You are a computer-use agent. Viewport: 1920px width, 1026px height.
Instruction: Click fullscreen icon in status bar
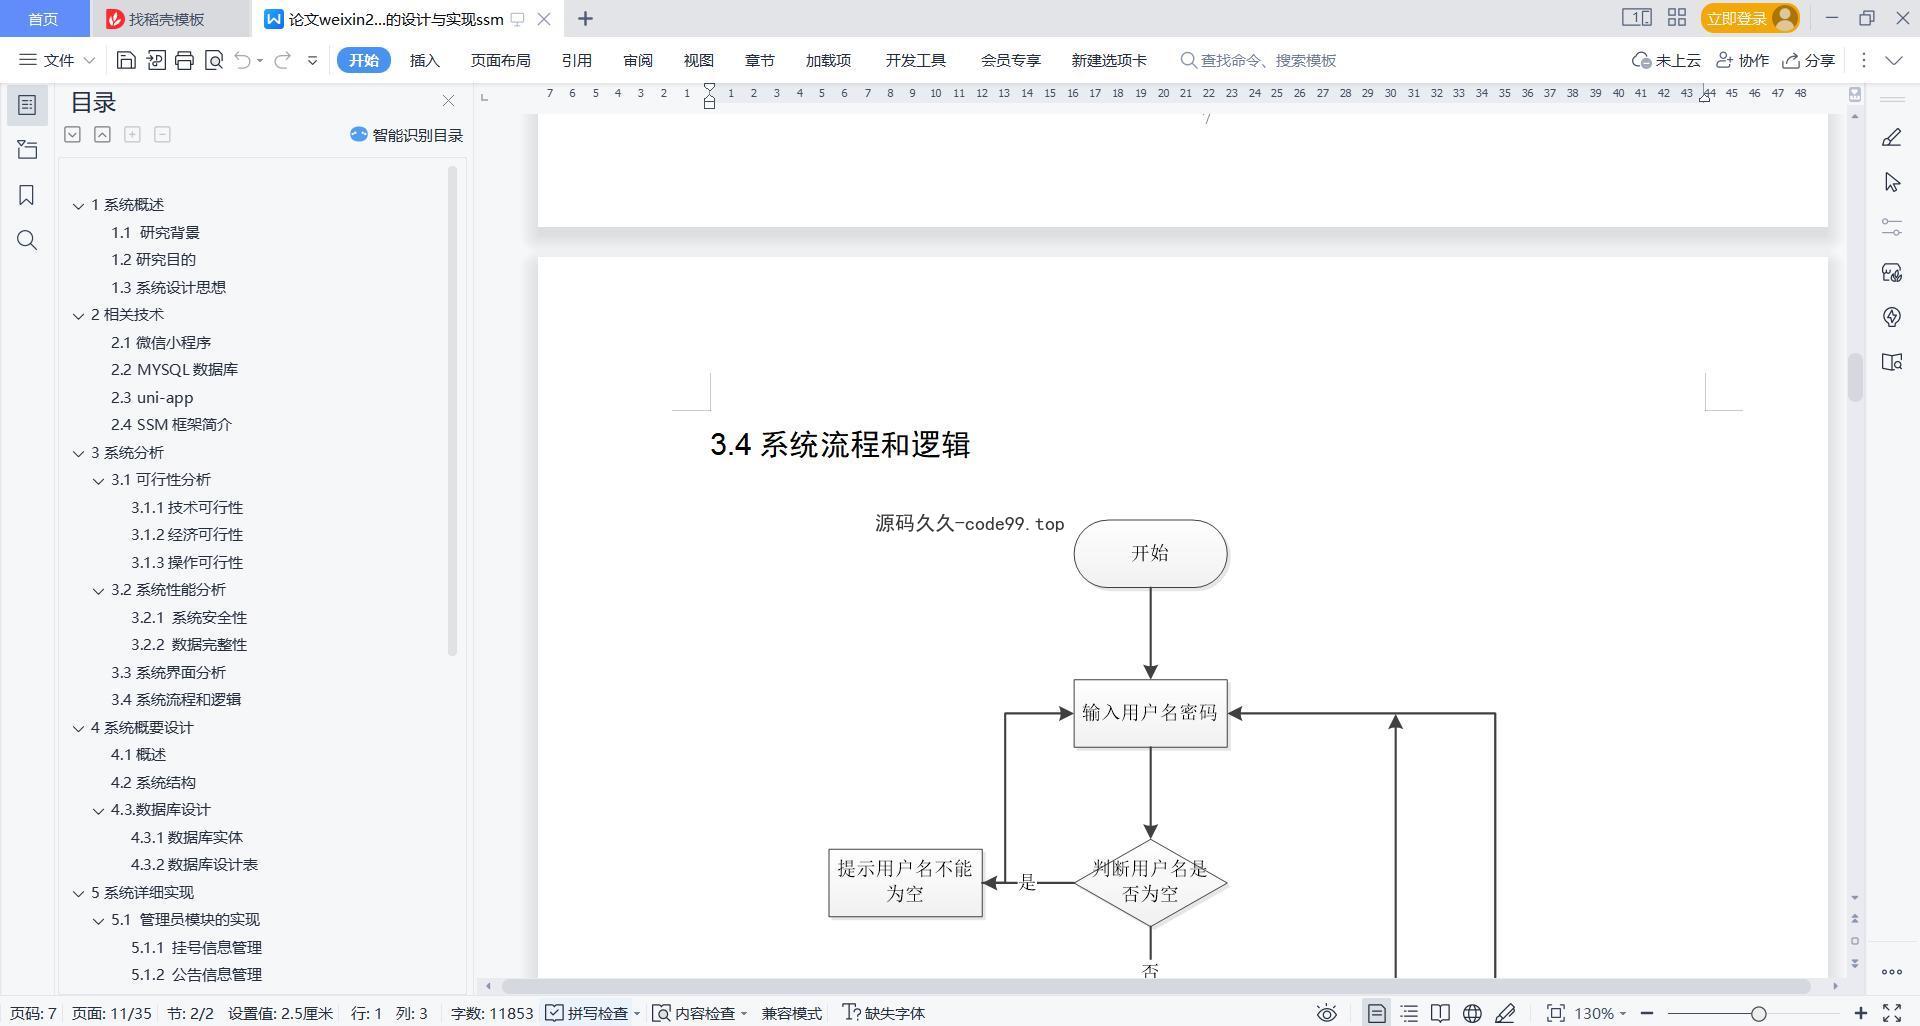[1892, 1013]
